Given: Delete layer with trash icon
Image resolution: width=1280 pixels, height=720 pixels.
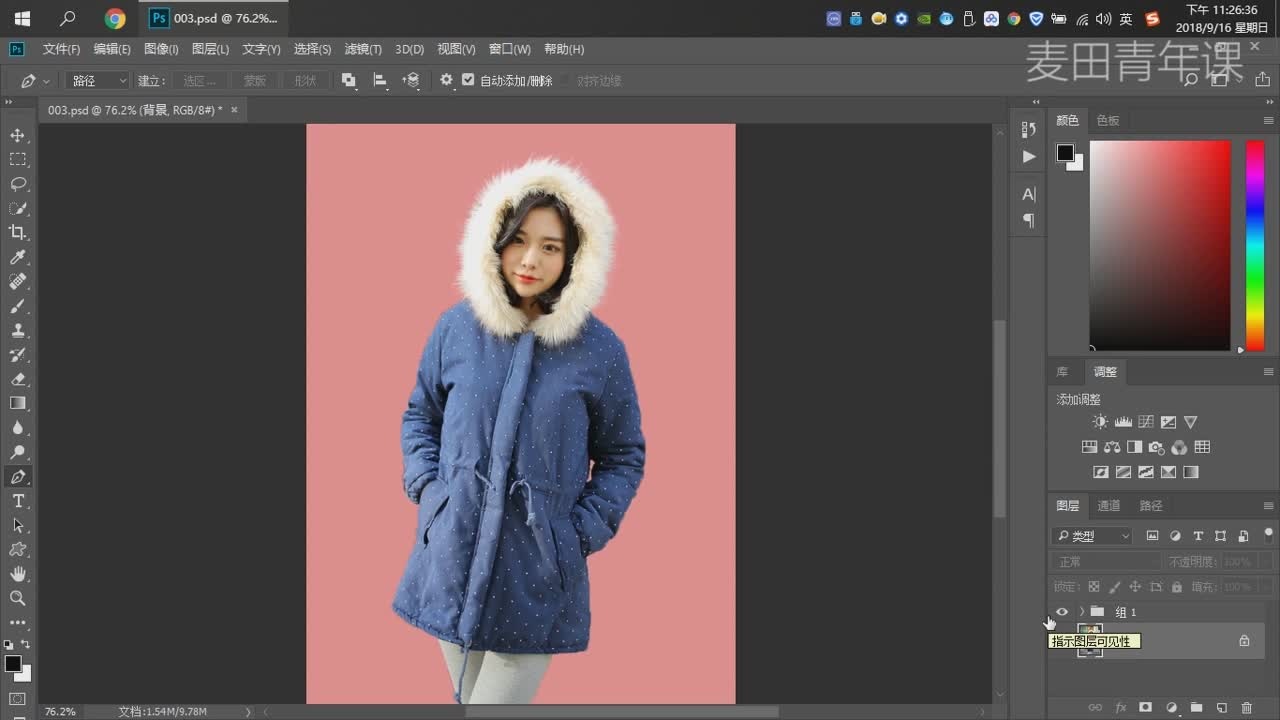Looking at the screenshot, I should 1246,708.
